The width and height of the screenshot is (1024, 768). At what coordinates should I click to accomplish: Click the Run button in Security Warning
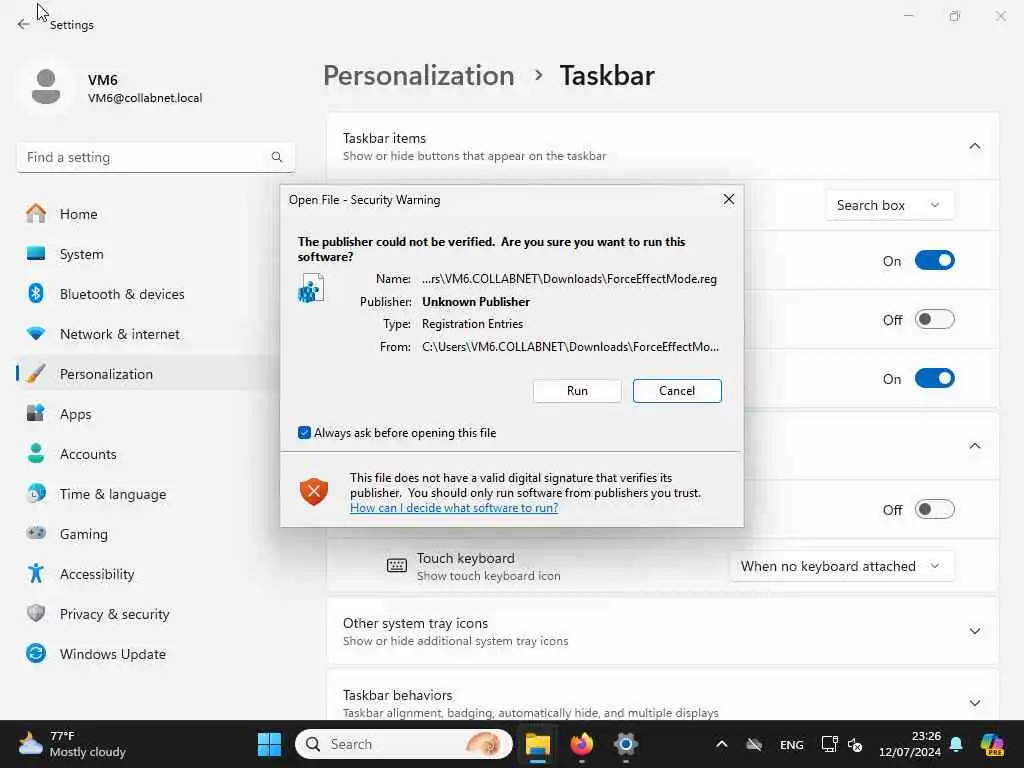tap(577, 391)
